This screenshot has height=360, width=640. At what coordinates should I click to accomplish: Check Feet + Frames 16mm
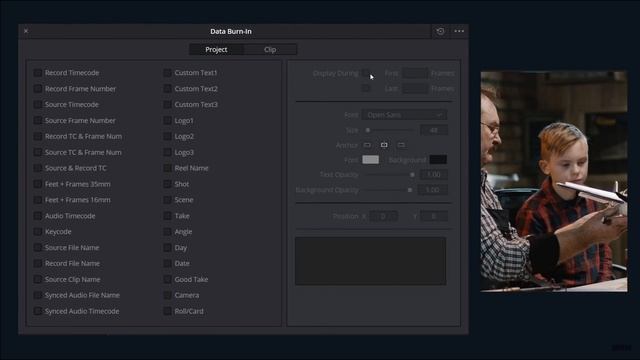tap(38, 200)
